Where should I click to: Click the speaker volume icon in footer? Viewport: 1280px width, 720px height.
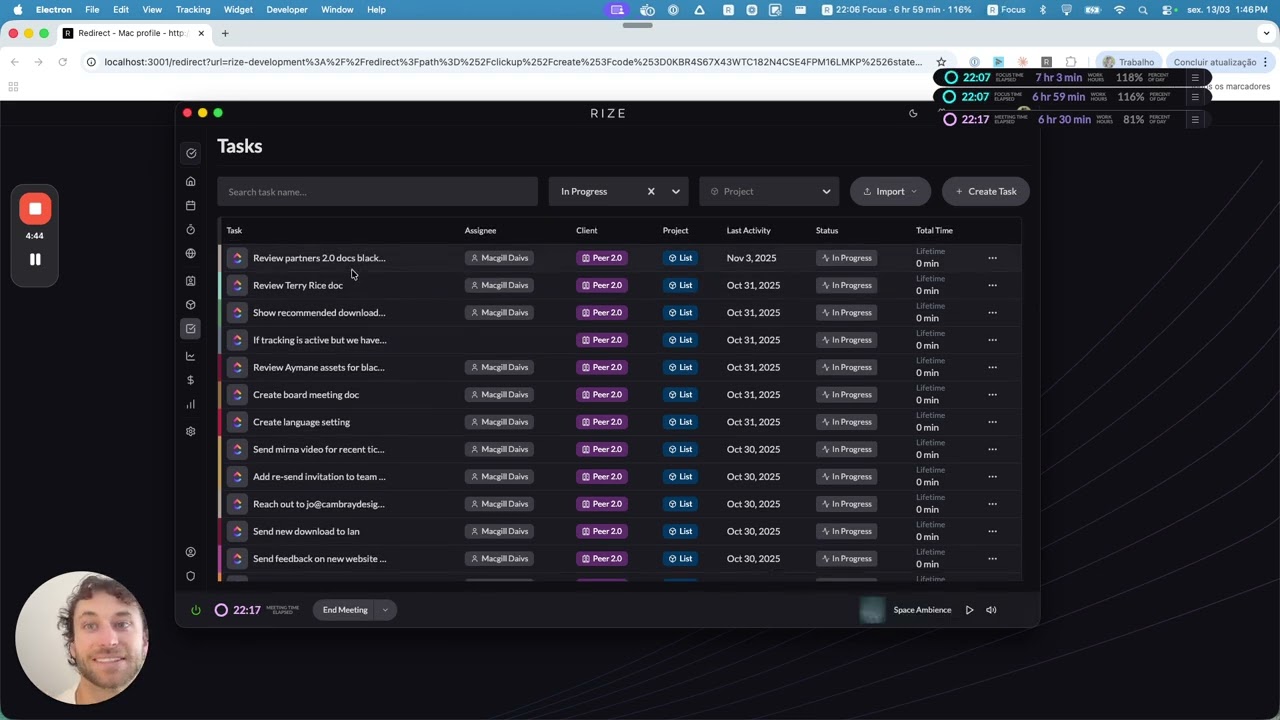[x=991, y=610]
